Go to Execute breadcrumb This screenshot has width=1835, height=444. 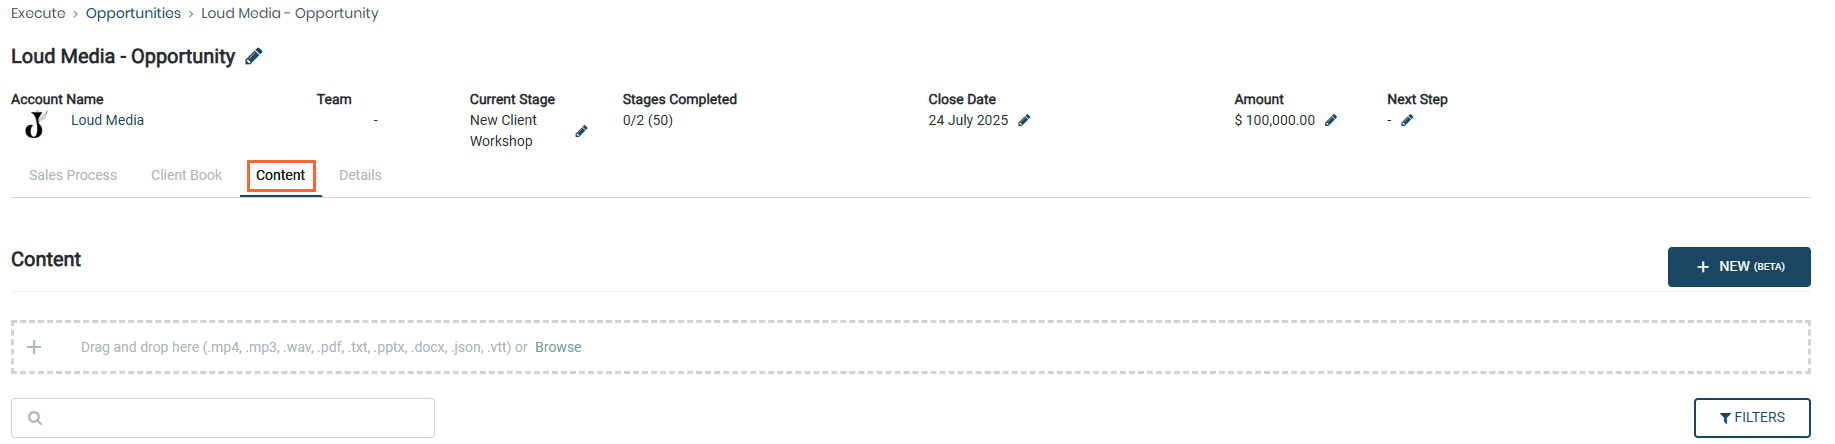click(38, 13)
